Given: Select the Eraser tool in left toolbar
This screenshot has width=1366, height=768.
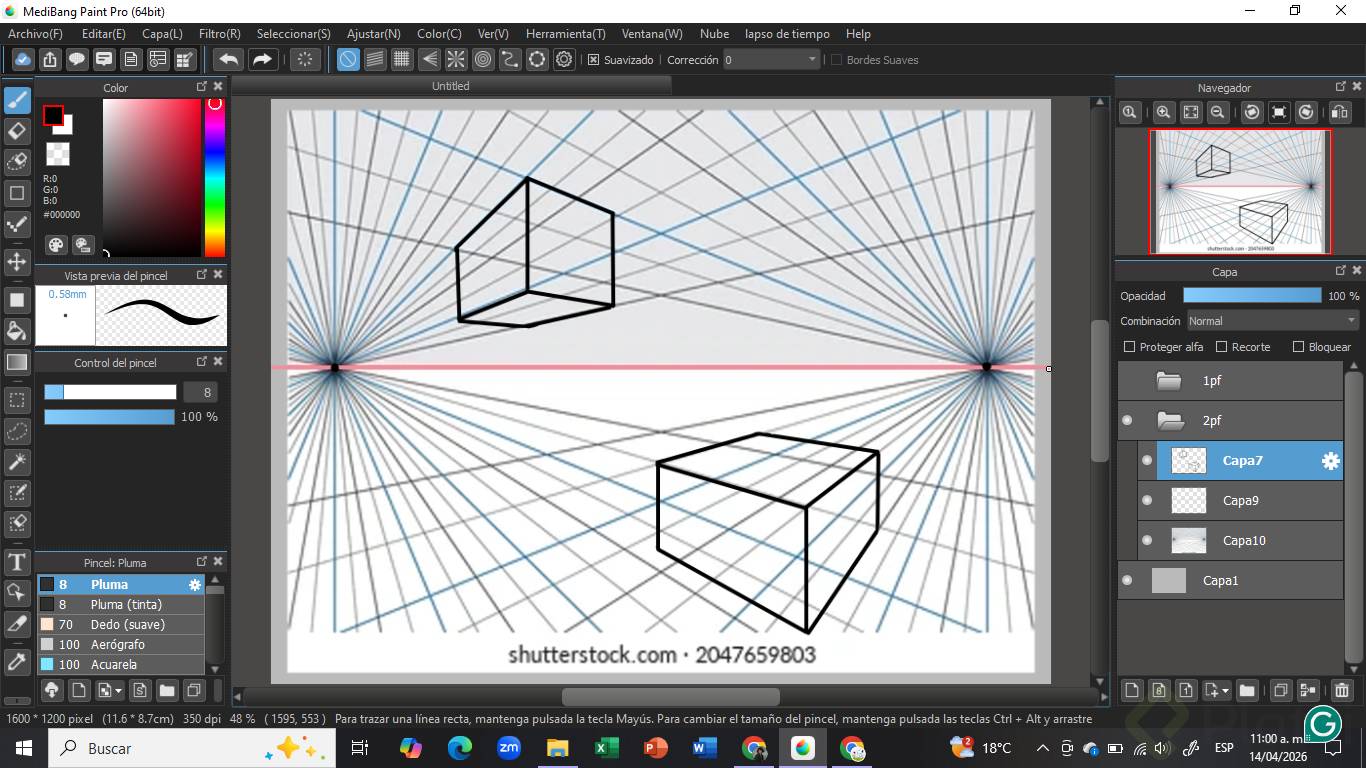Looking at the screenshot, I should (17, 131).
